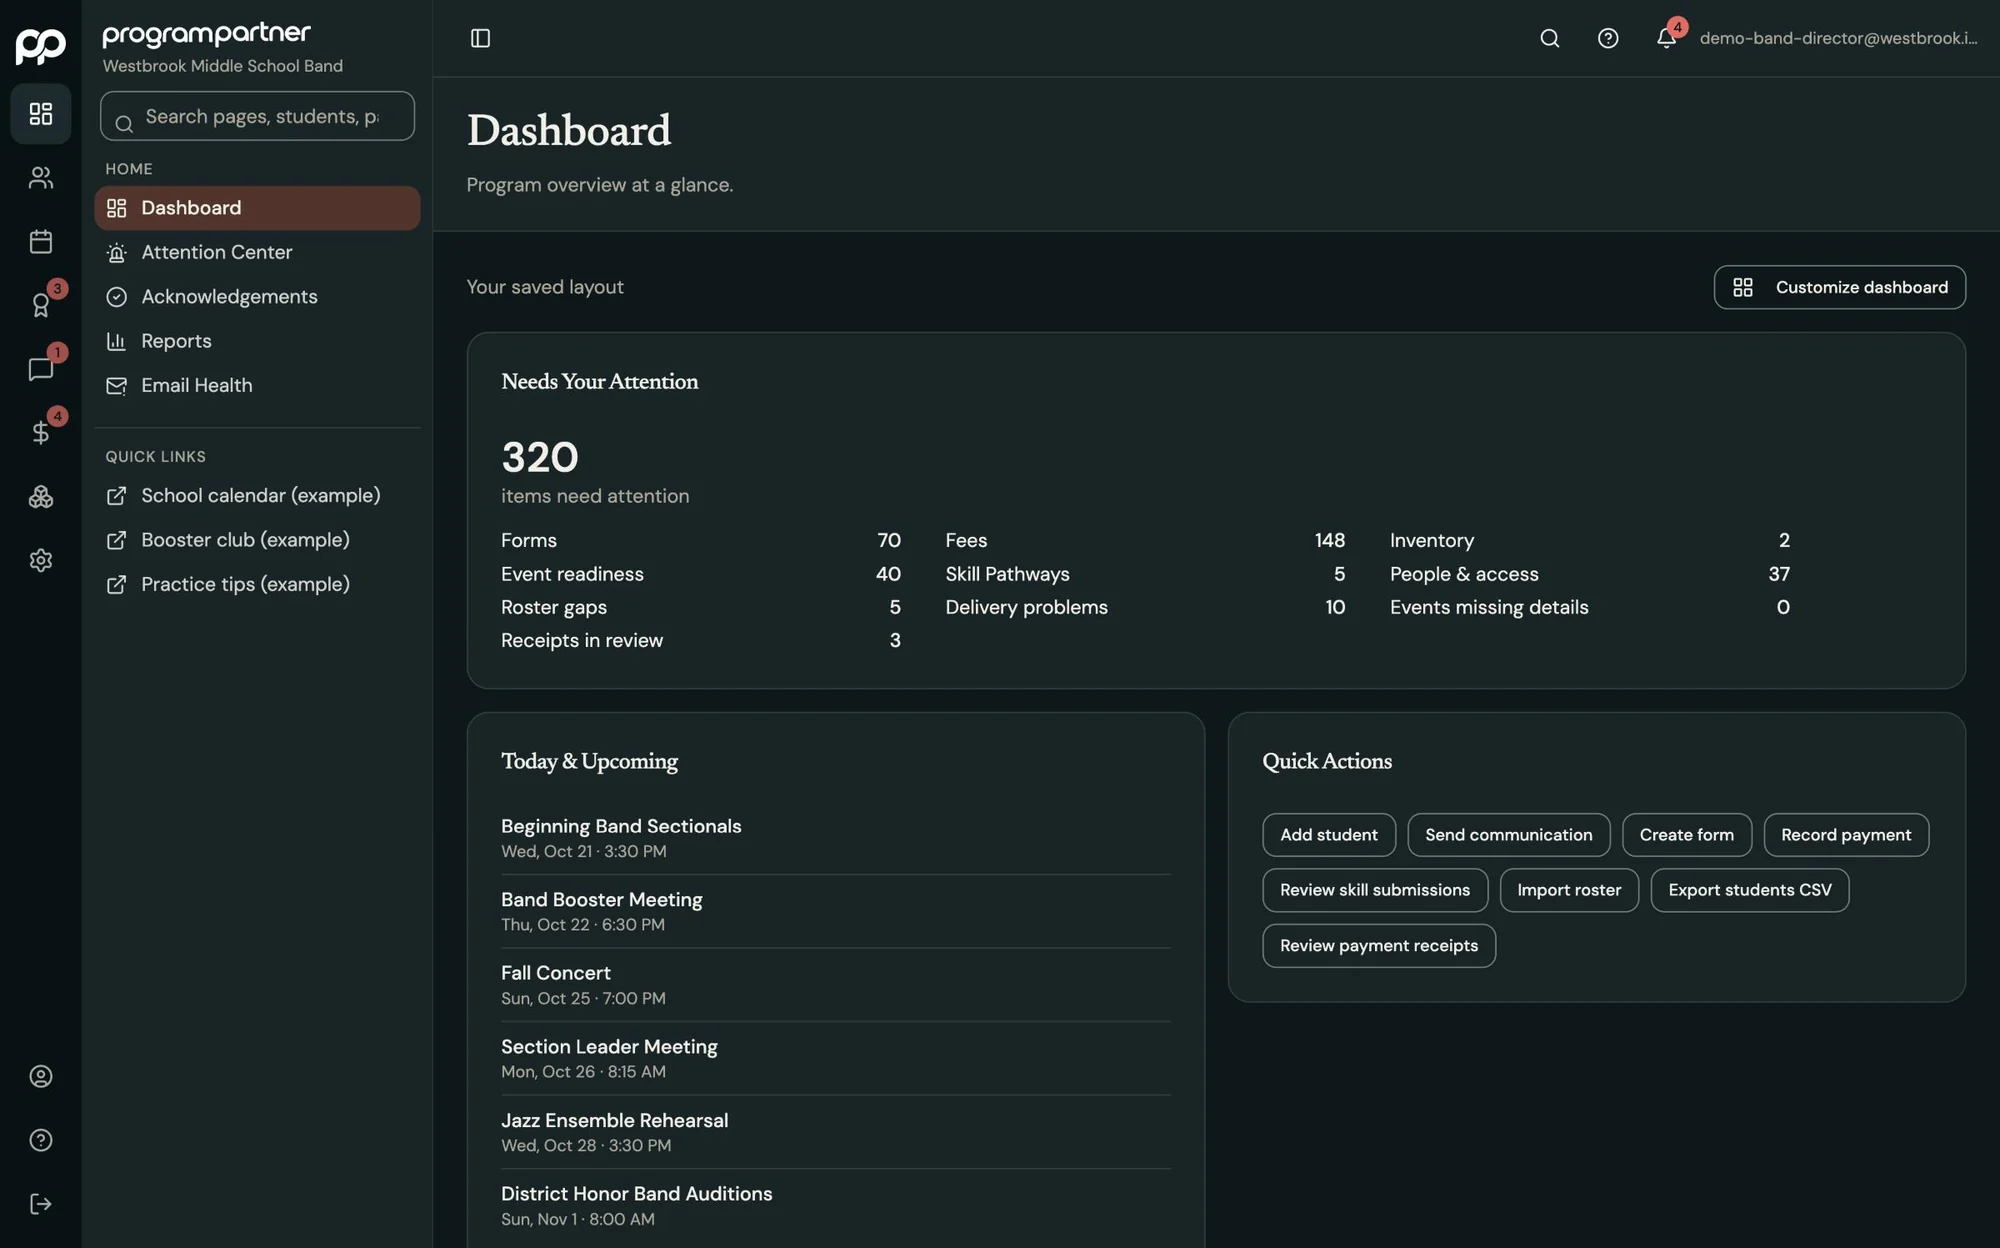Open Booster club (example) link
Viewport: 2000px width, 1248px height.
257,540
